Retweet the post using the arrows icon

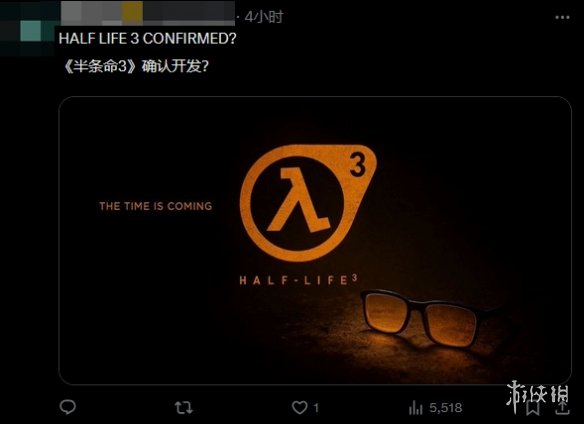click(x=184, y=408)
